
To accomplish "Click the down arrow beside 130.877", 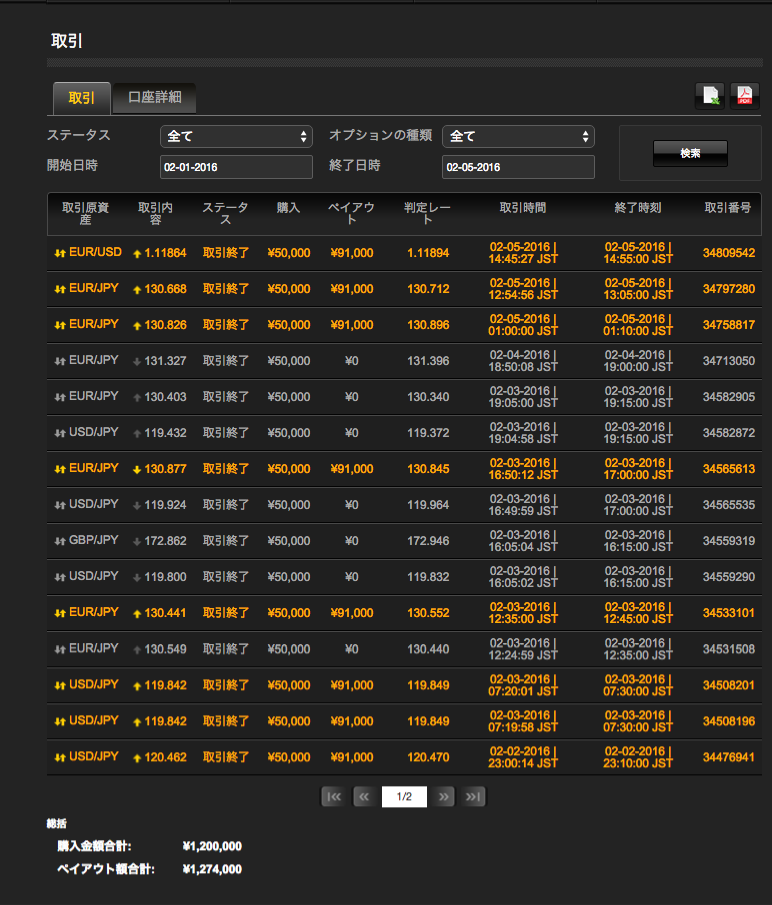I will pyautogui.click(x=137, y=469).
